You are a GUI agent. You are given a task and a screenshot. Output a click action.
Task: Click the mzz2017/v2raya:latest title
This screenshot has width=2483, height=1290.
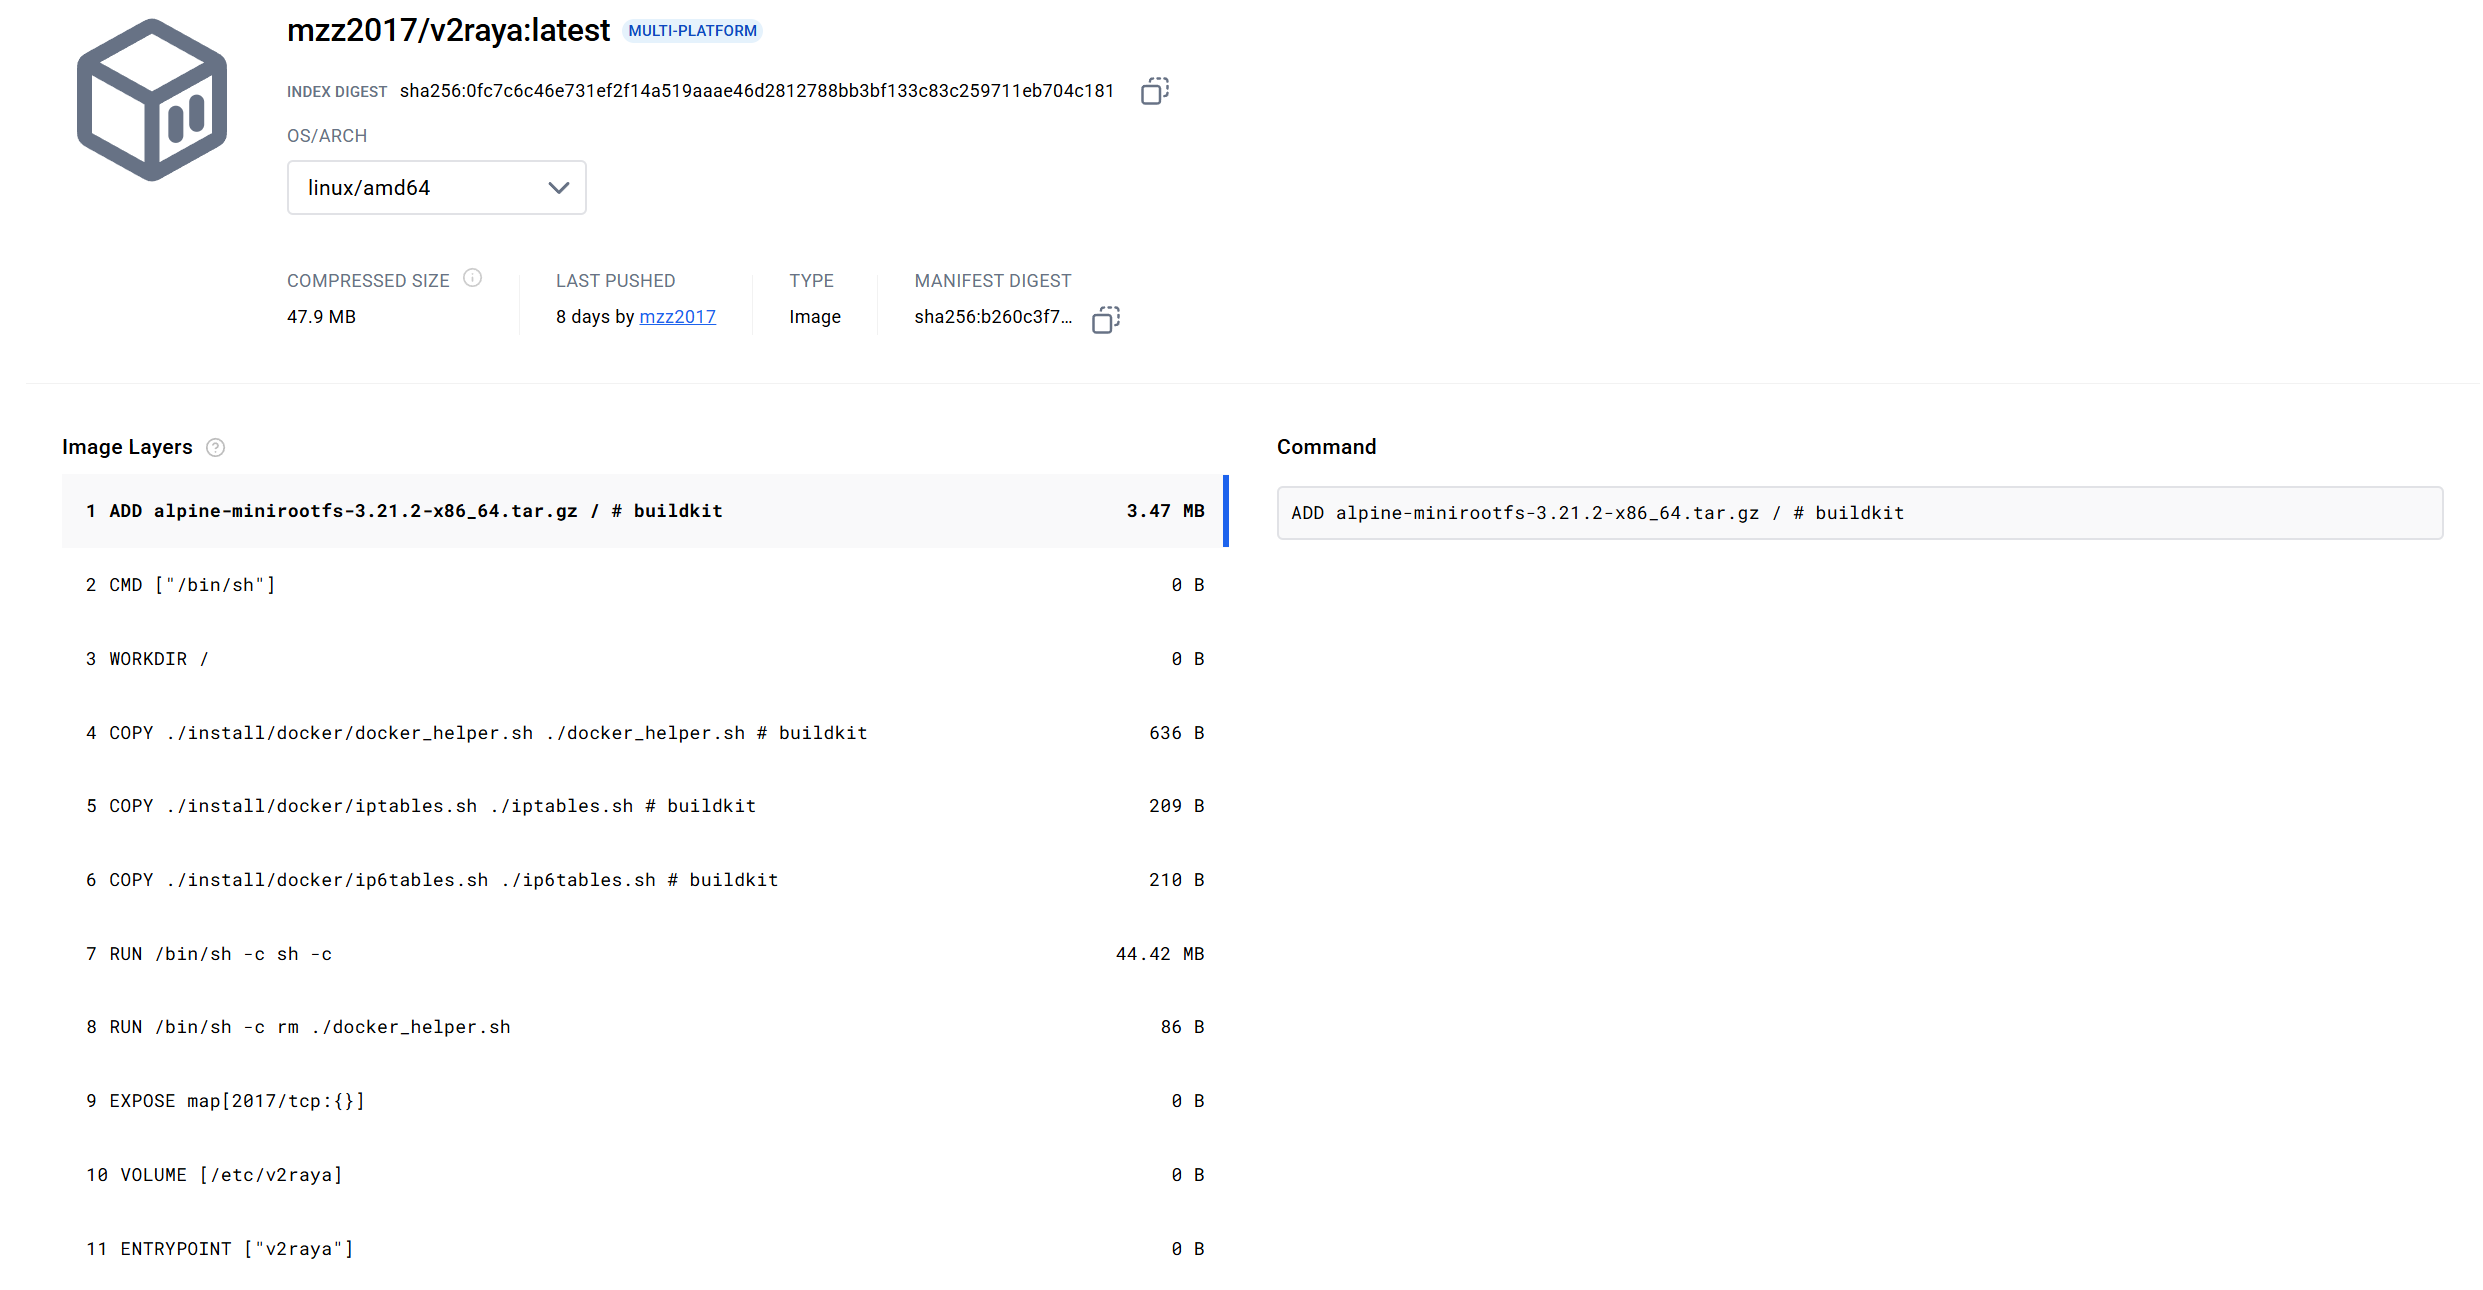coord(448,31)
